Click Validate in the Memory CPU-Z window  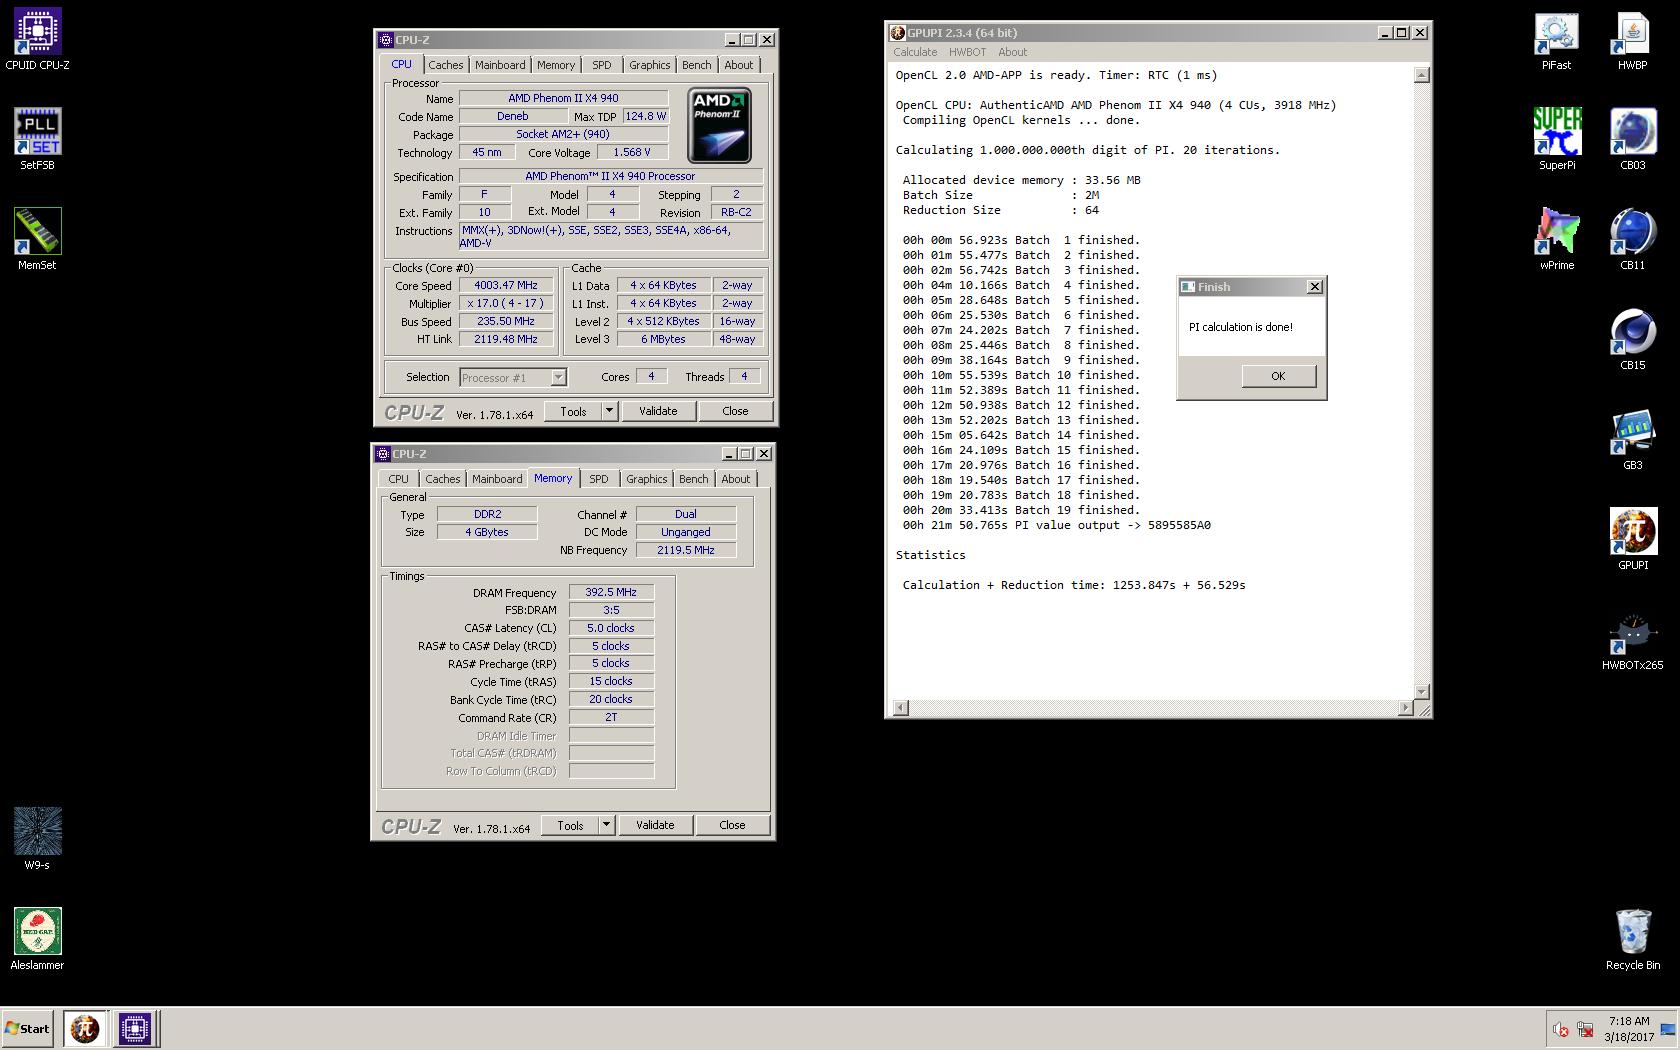[655, 825]
